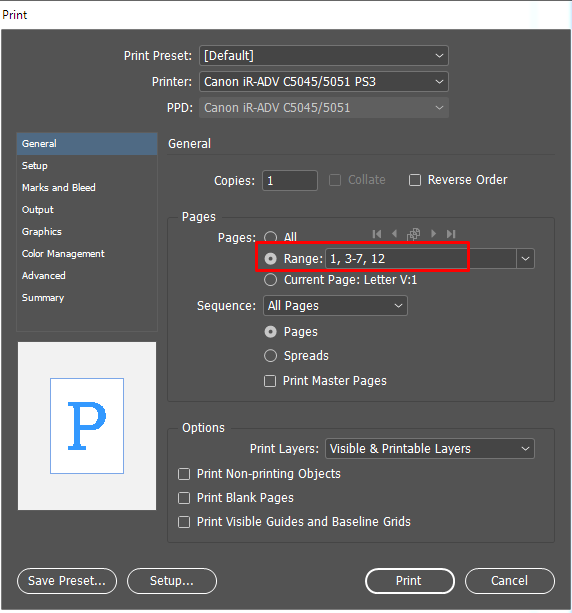The image size is (572, 613).
Task: Go to previous page preview arrow
Action: tap(394, 234)
